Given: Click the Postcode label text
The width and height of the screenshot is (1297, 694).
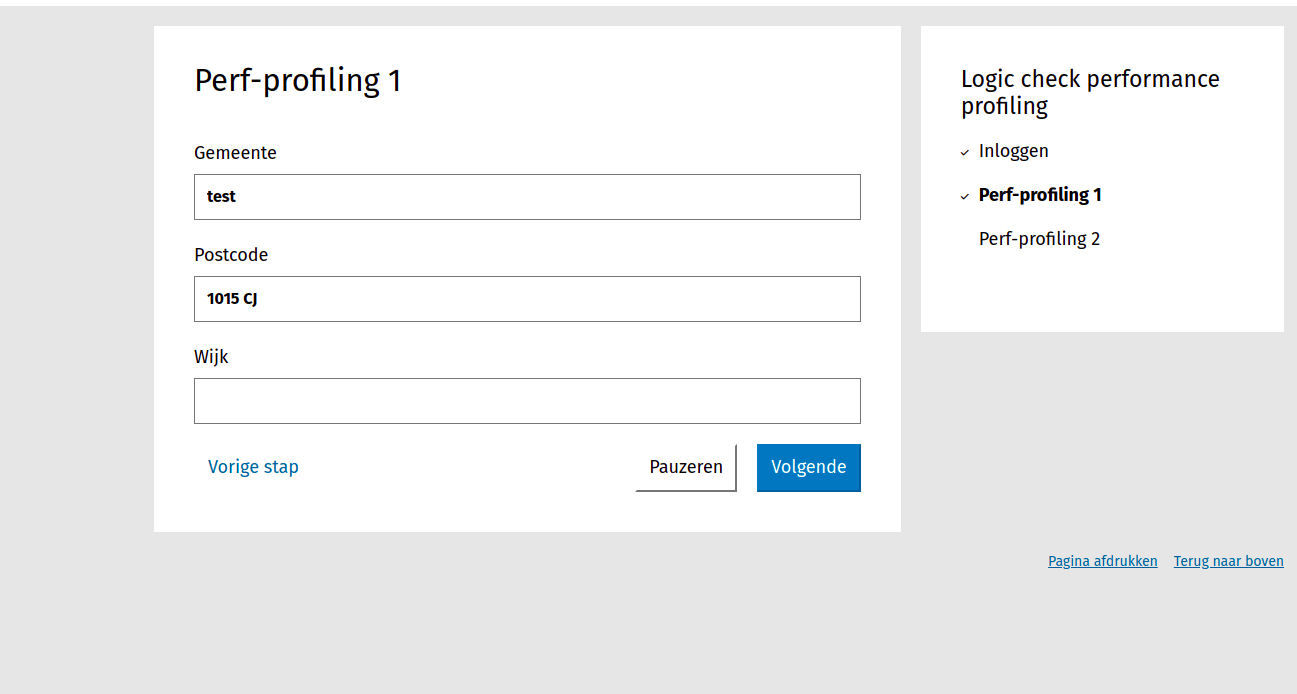Looking at the screenshot, I should pyautogui.click(x=231, y=255).
